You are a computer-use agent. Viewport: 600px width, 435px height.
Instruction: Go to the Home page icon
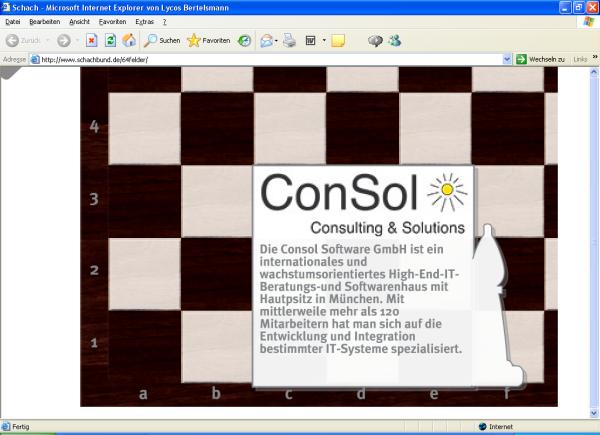tap(128, 41)
